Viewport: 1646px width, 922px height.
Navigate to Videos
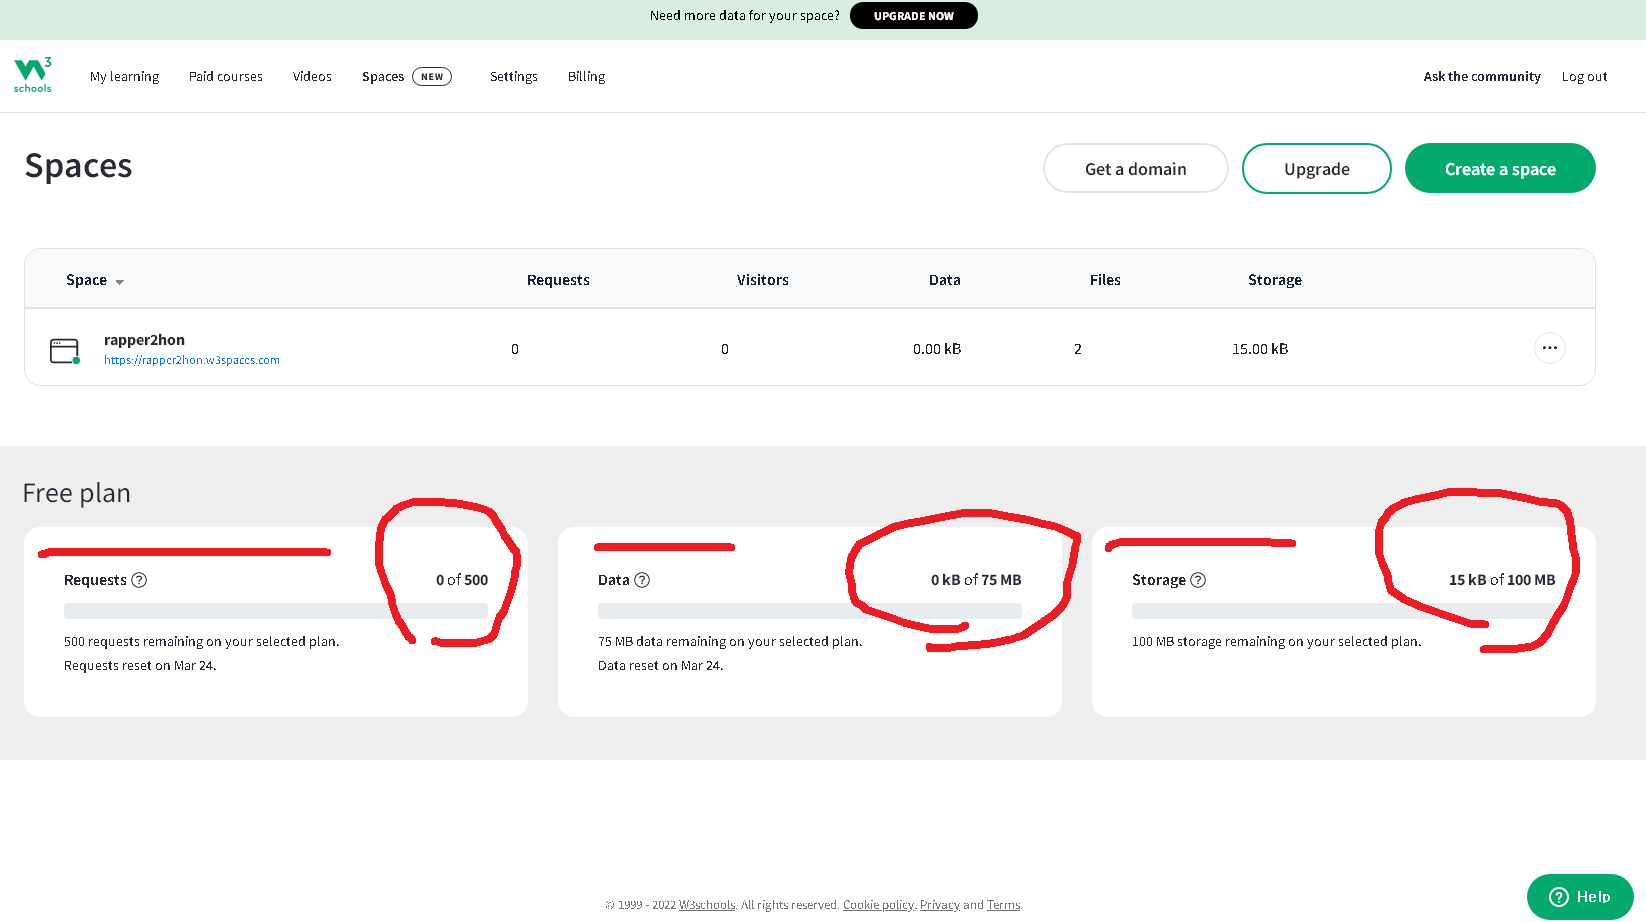(312, 76)
